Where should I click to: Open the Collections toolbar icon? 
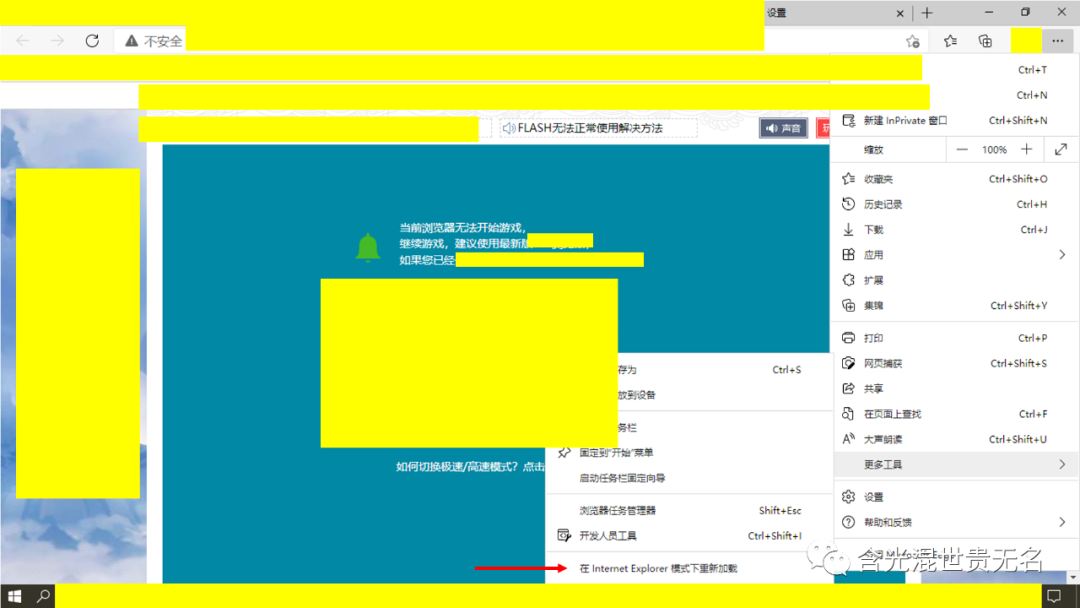985,41
